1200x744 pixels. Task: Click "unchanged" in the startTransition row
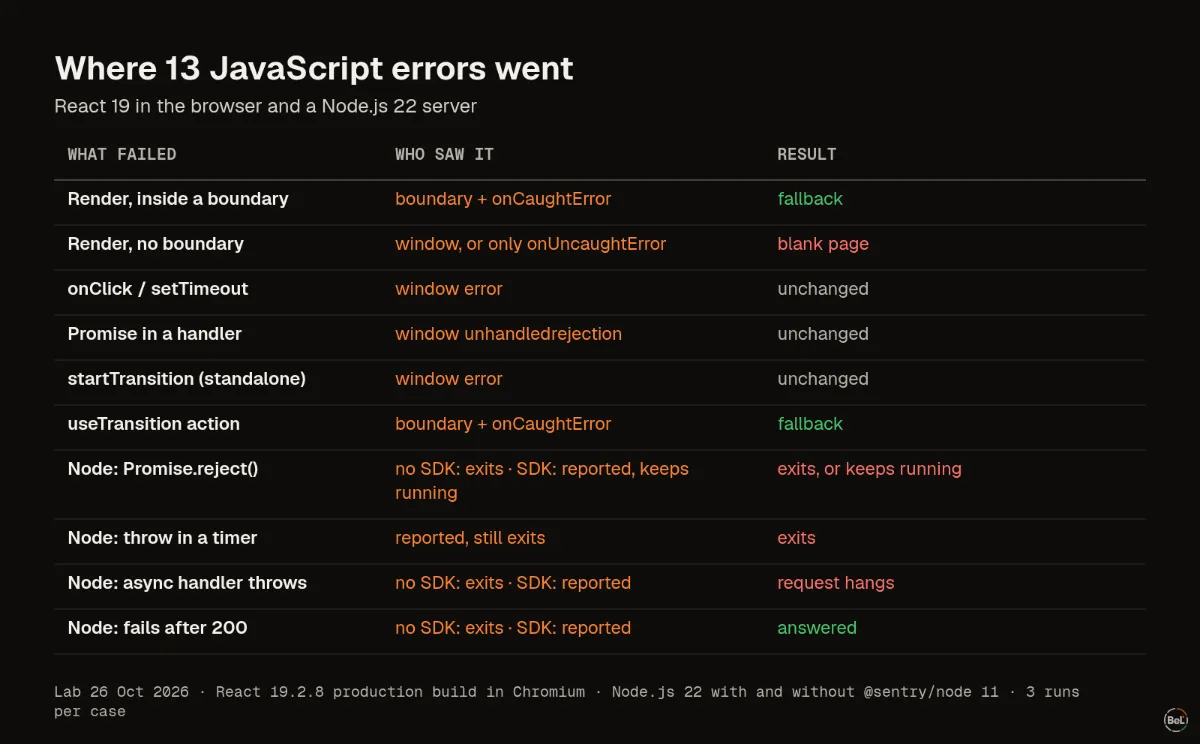pos(823,379)
